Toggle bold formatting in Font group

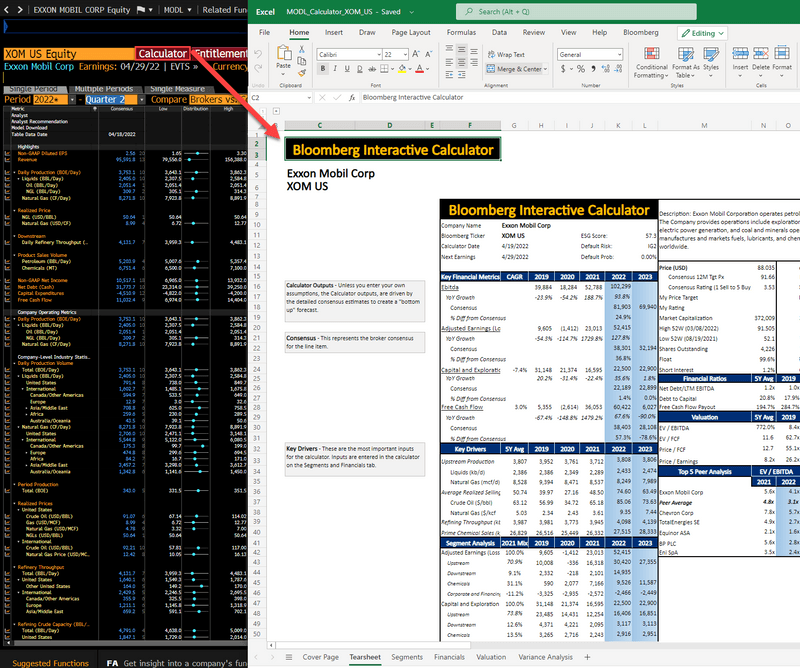click(322, 70)
